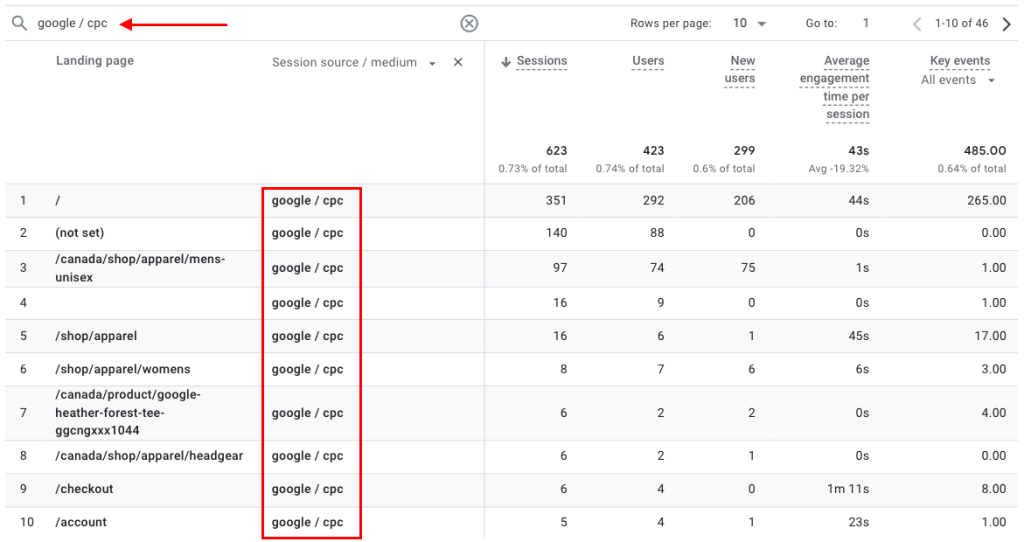The image size is (1024, 542).
Task: Select the /shop/apparel/womens landing page
Action: 123,369
